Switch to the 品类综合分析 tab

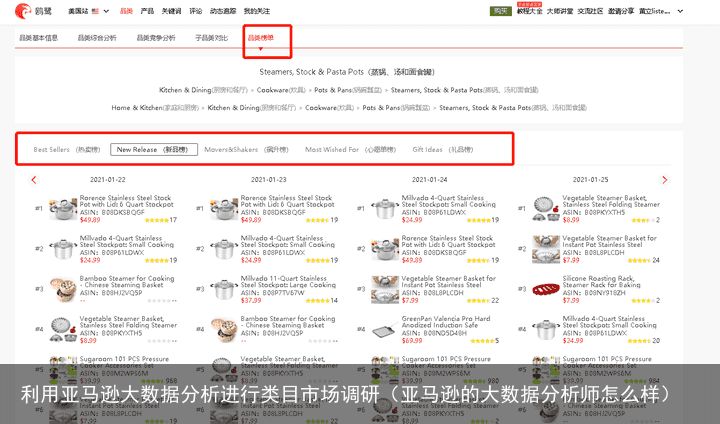97,38
